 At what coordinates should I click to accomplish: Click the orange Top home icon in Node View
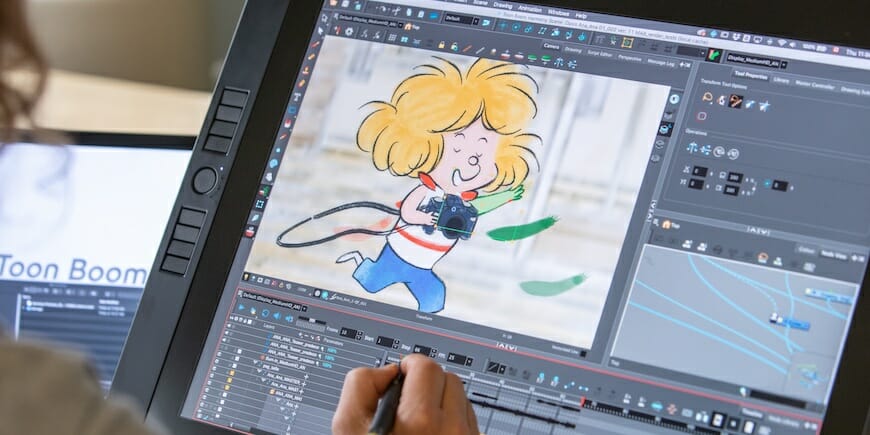click(666, 225)
